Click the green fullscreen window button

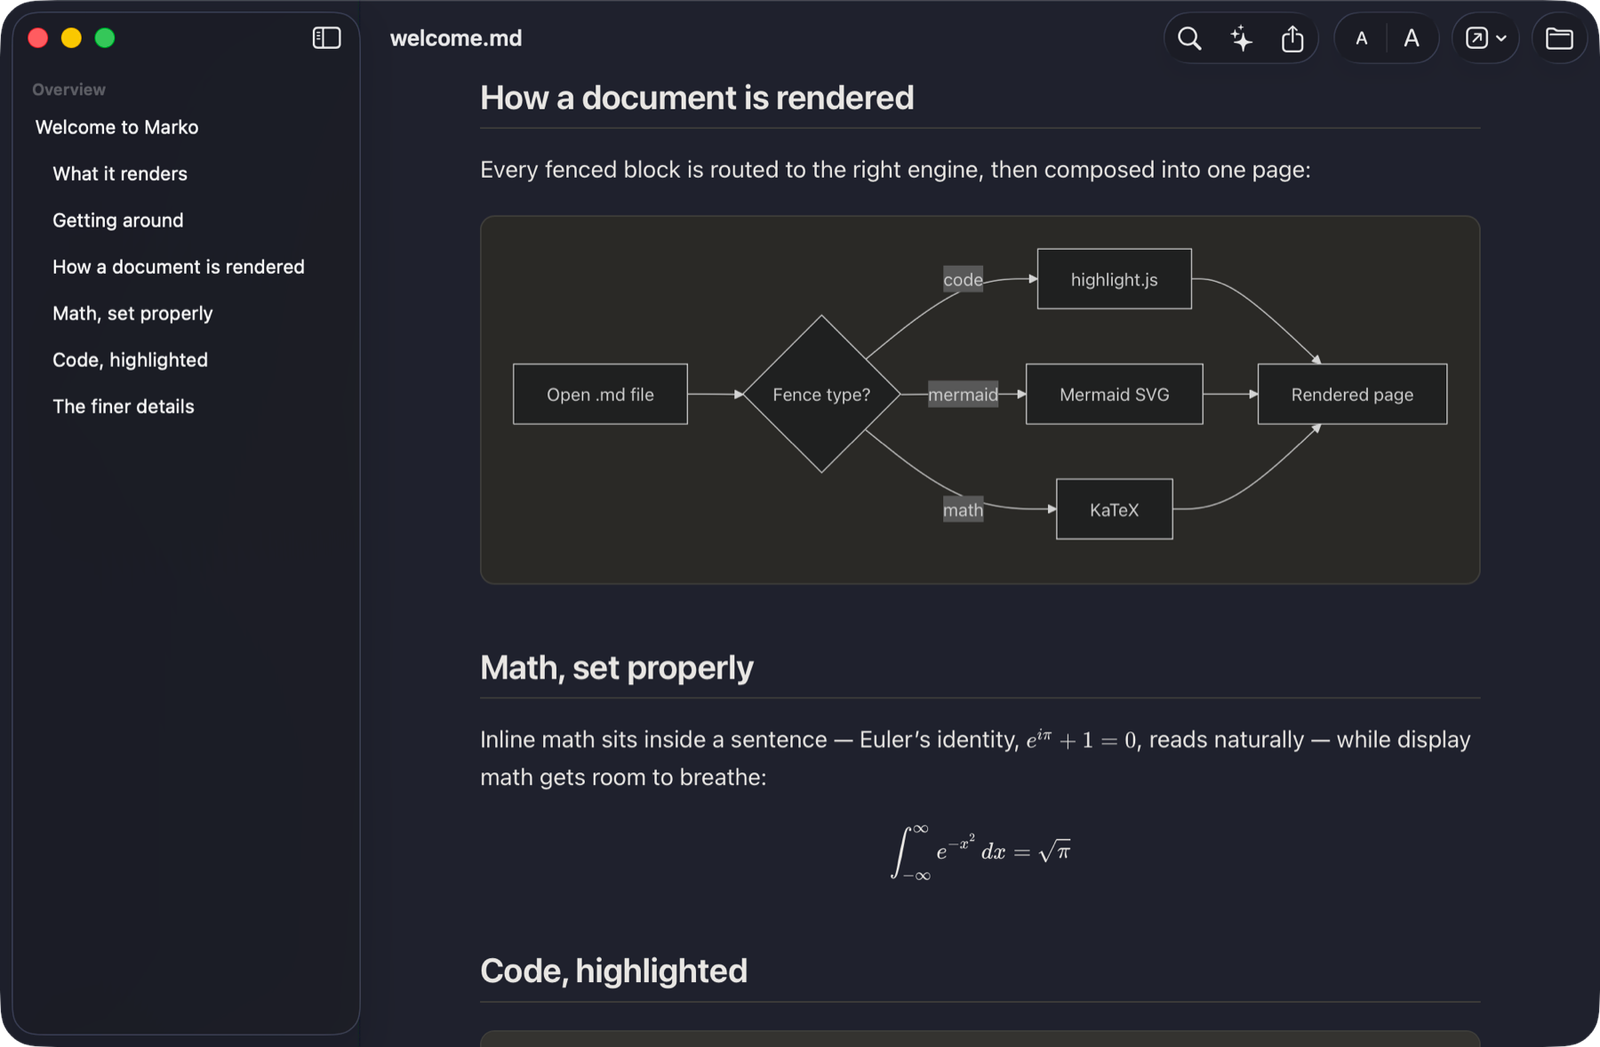[105, 38]
